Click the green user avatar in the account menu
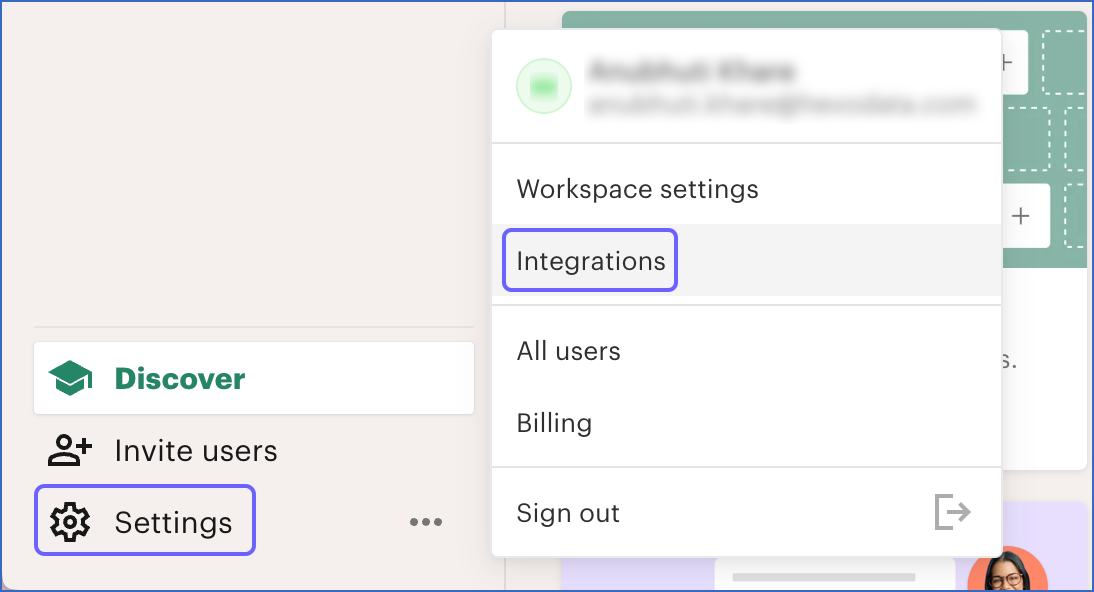The image size is (1094, 592). (x=543, y=86)
